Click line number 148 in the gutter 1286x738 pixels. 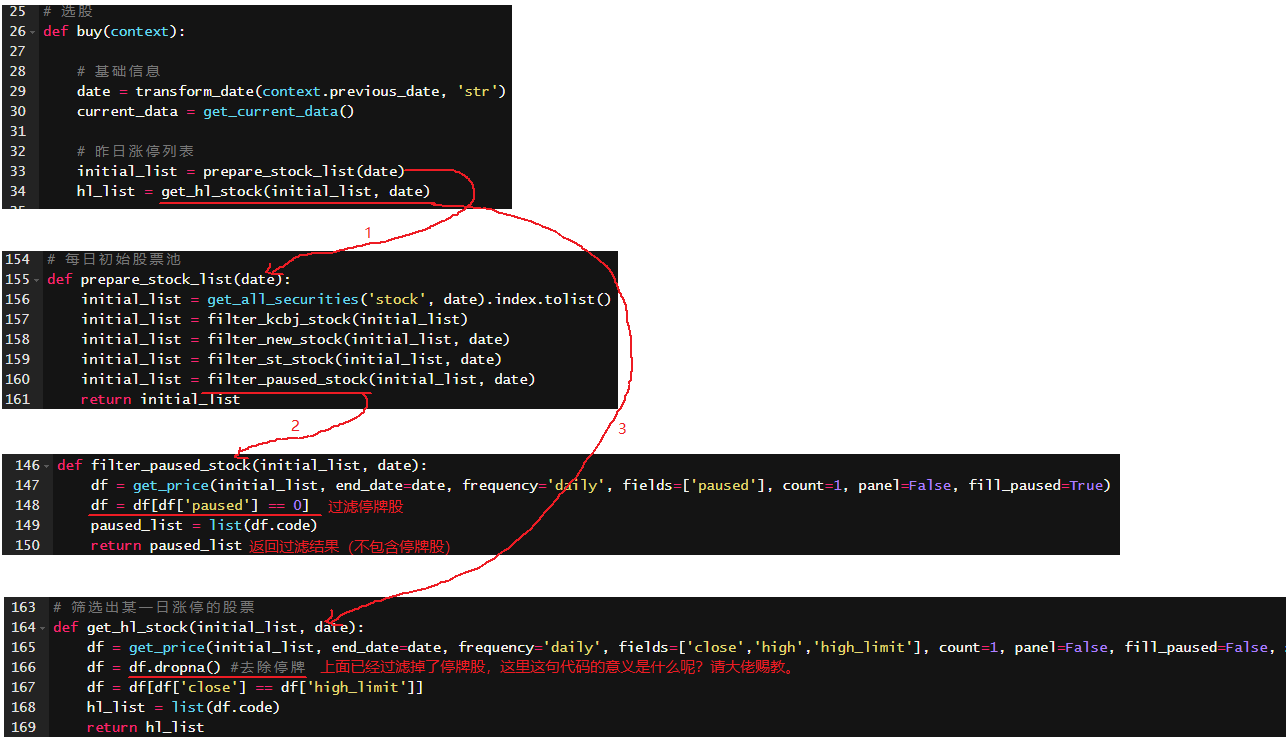tap(28, 505)
